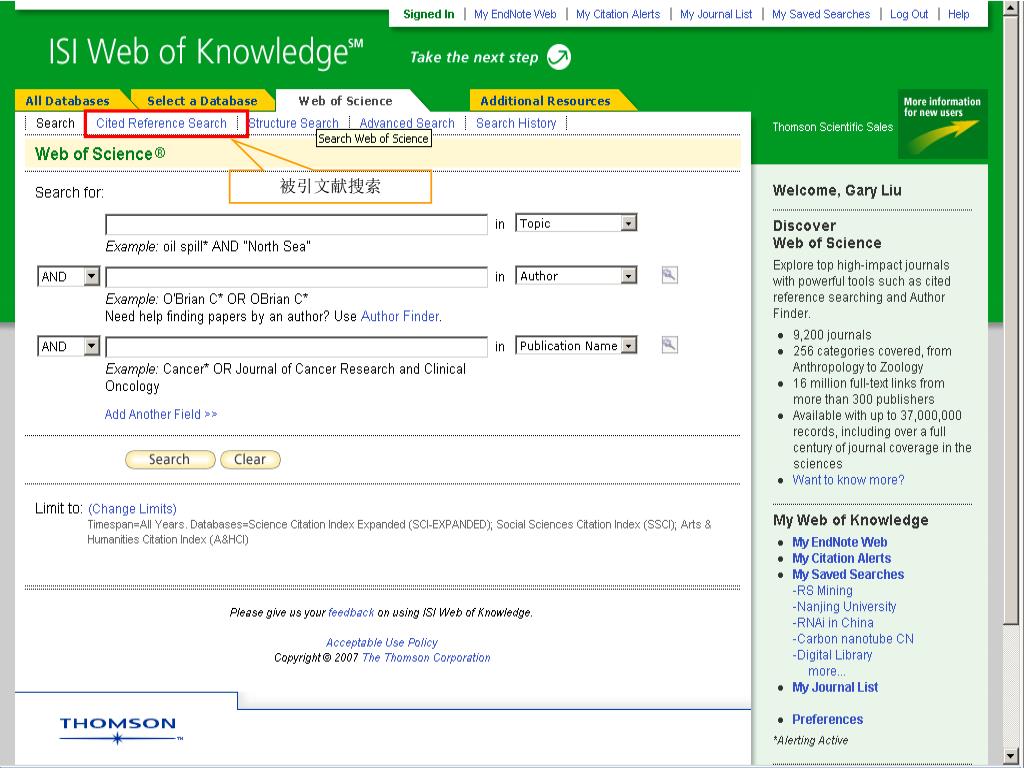Switch to the All Databases tab
The height and width of the screenshot is (768, 1024).
[67, 101]
